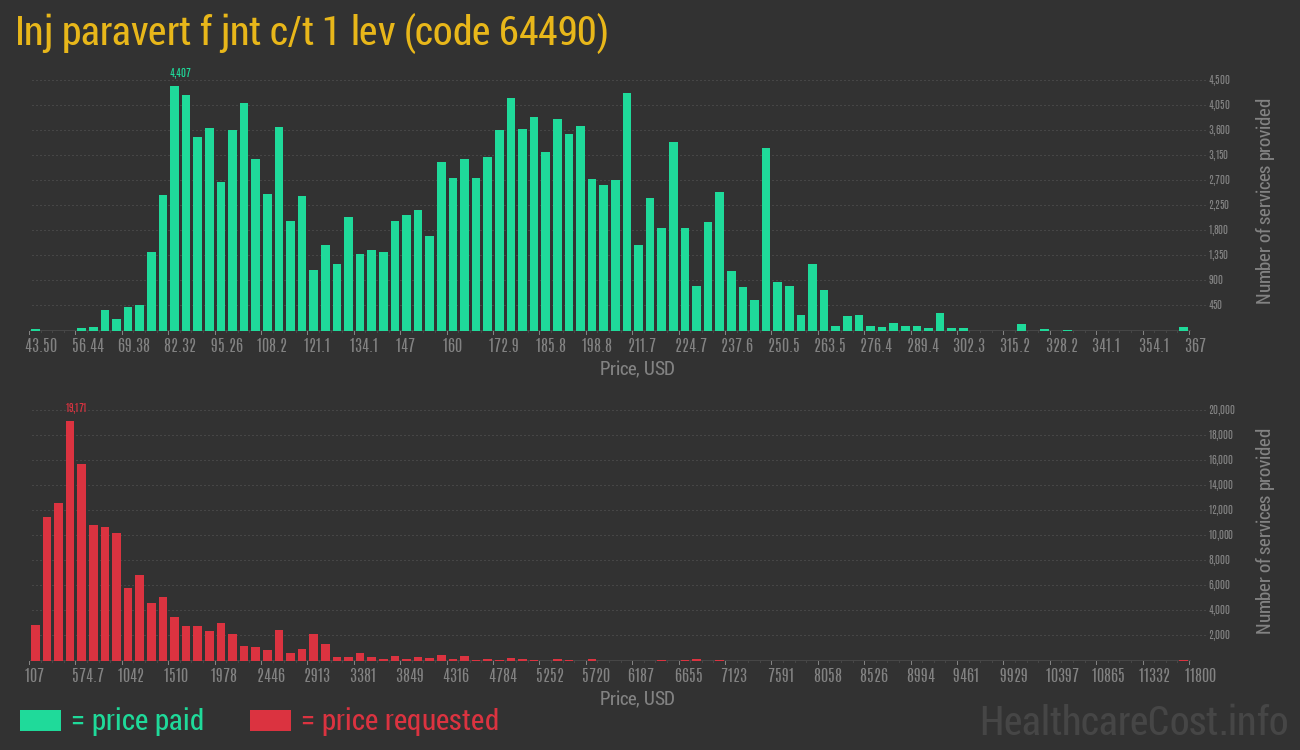Click the red price requested legend swatch
Image resolution: width=1300 pixels, height=750 pixels.
[x=270, y=720]
